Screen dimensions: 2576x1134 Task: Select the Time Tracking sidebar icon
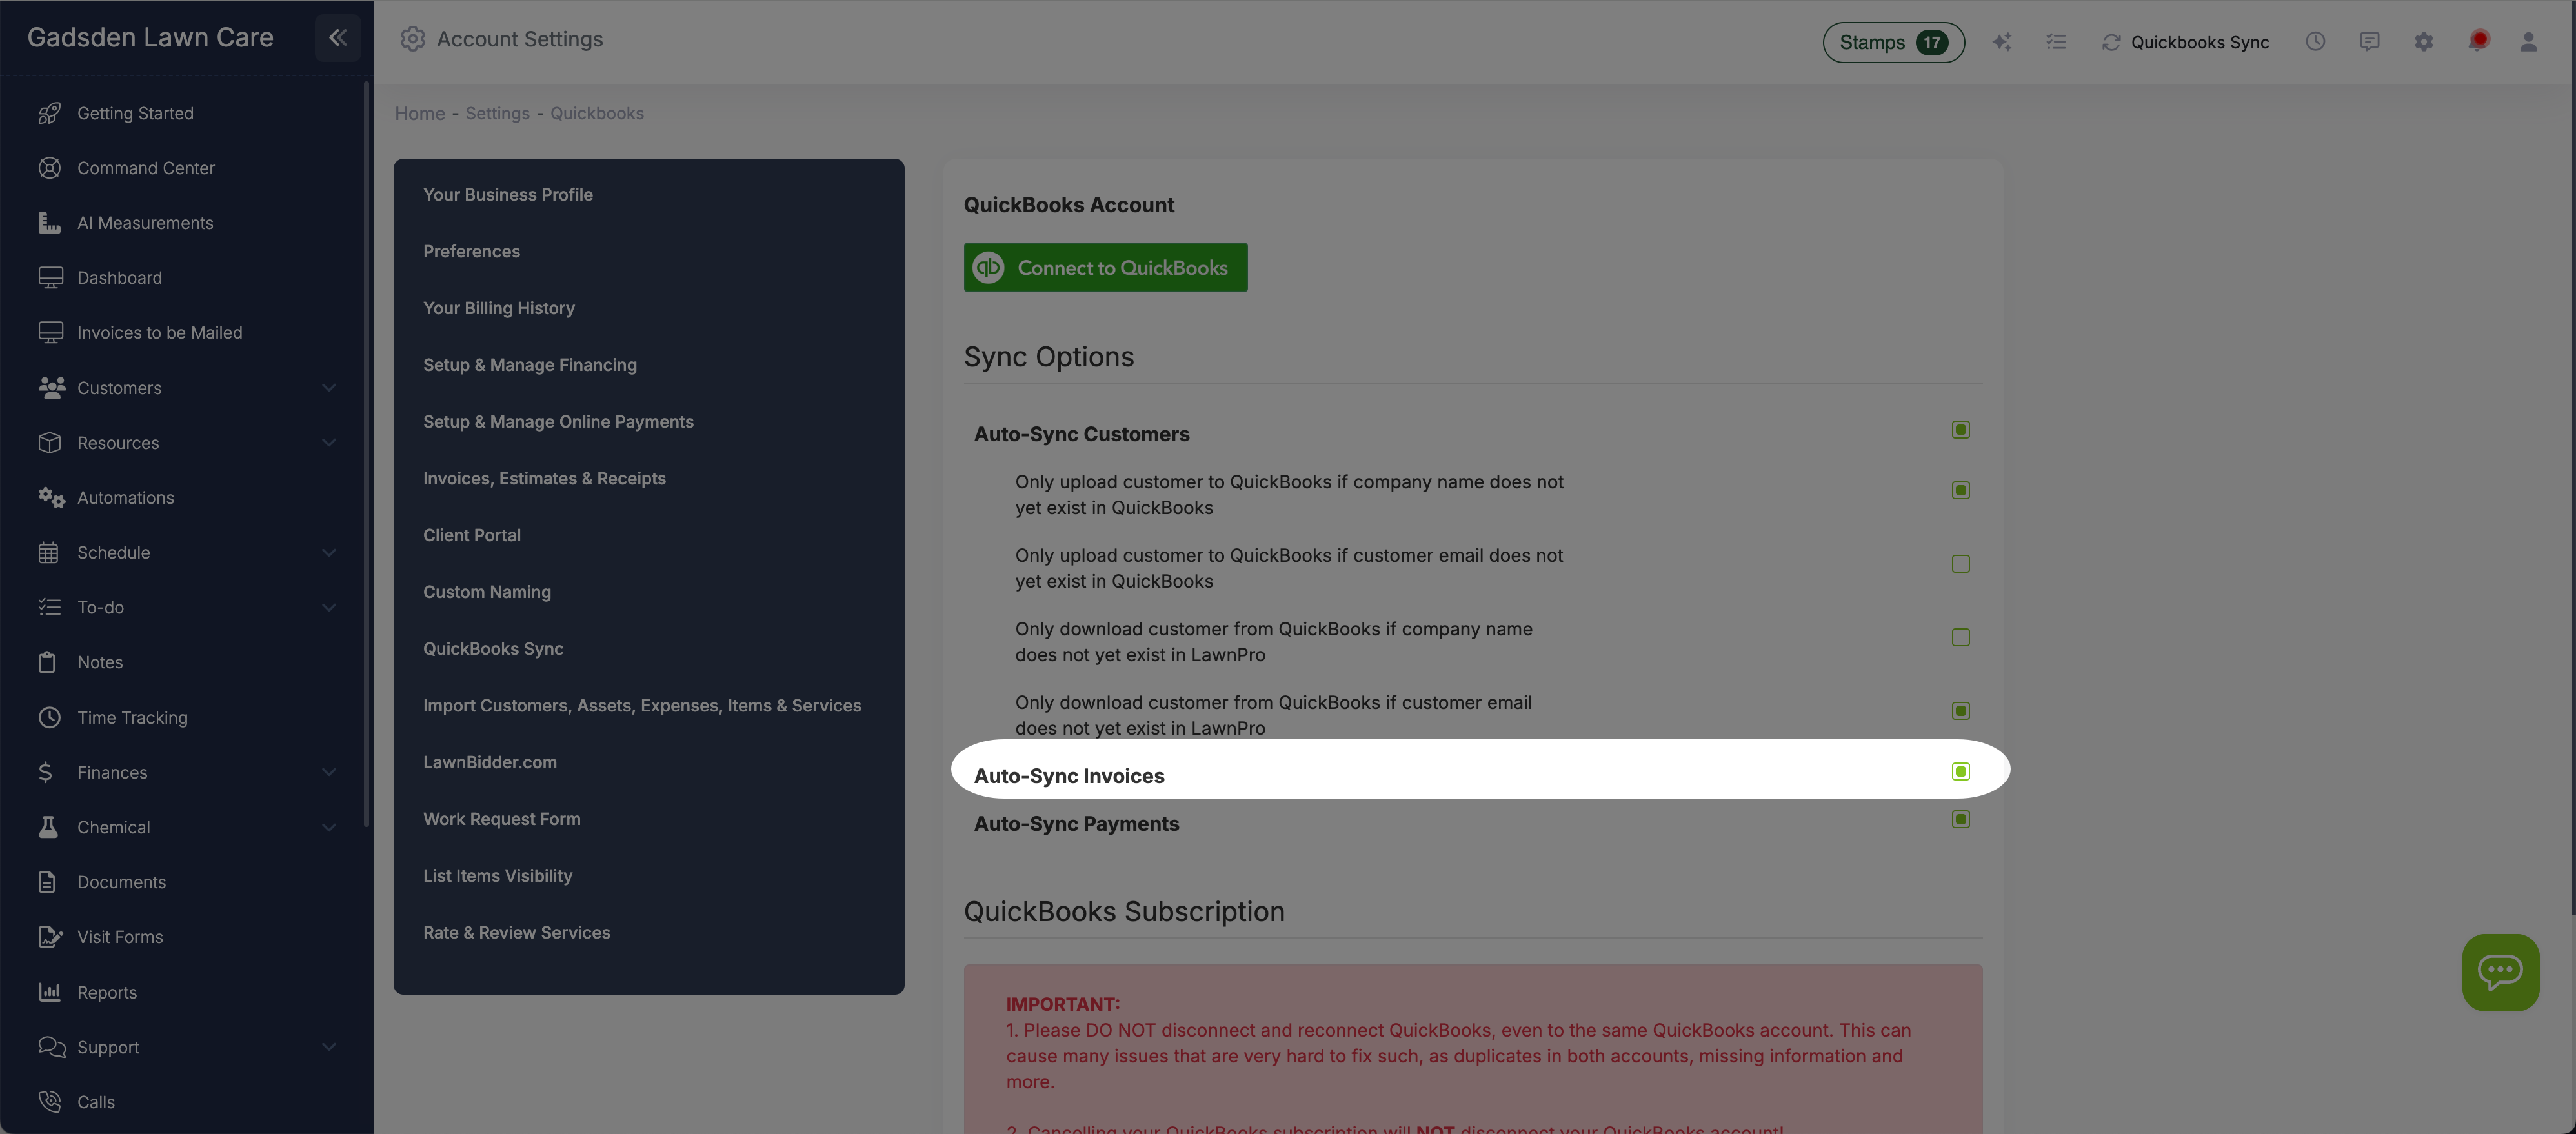coord(51,717)
